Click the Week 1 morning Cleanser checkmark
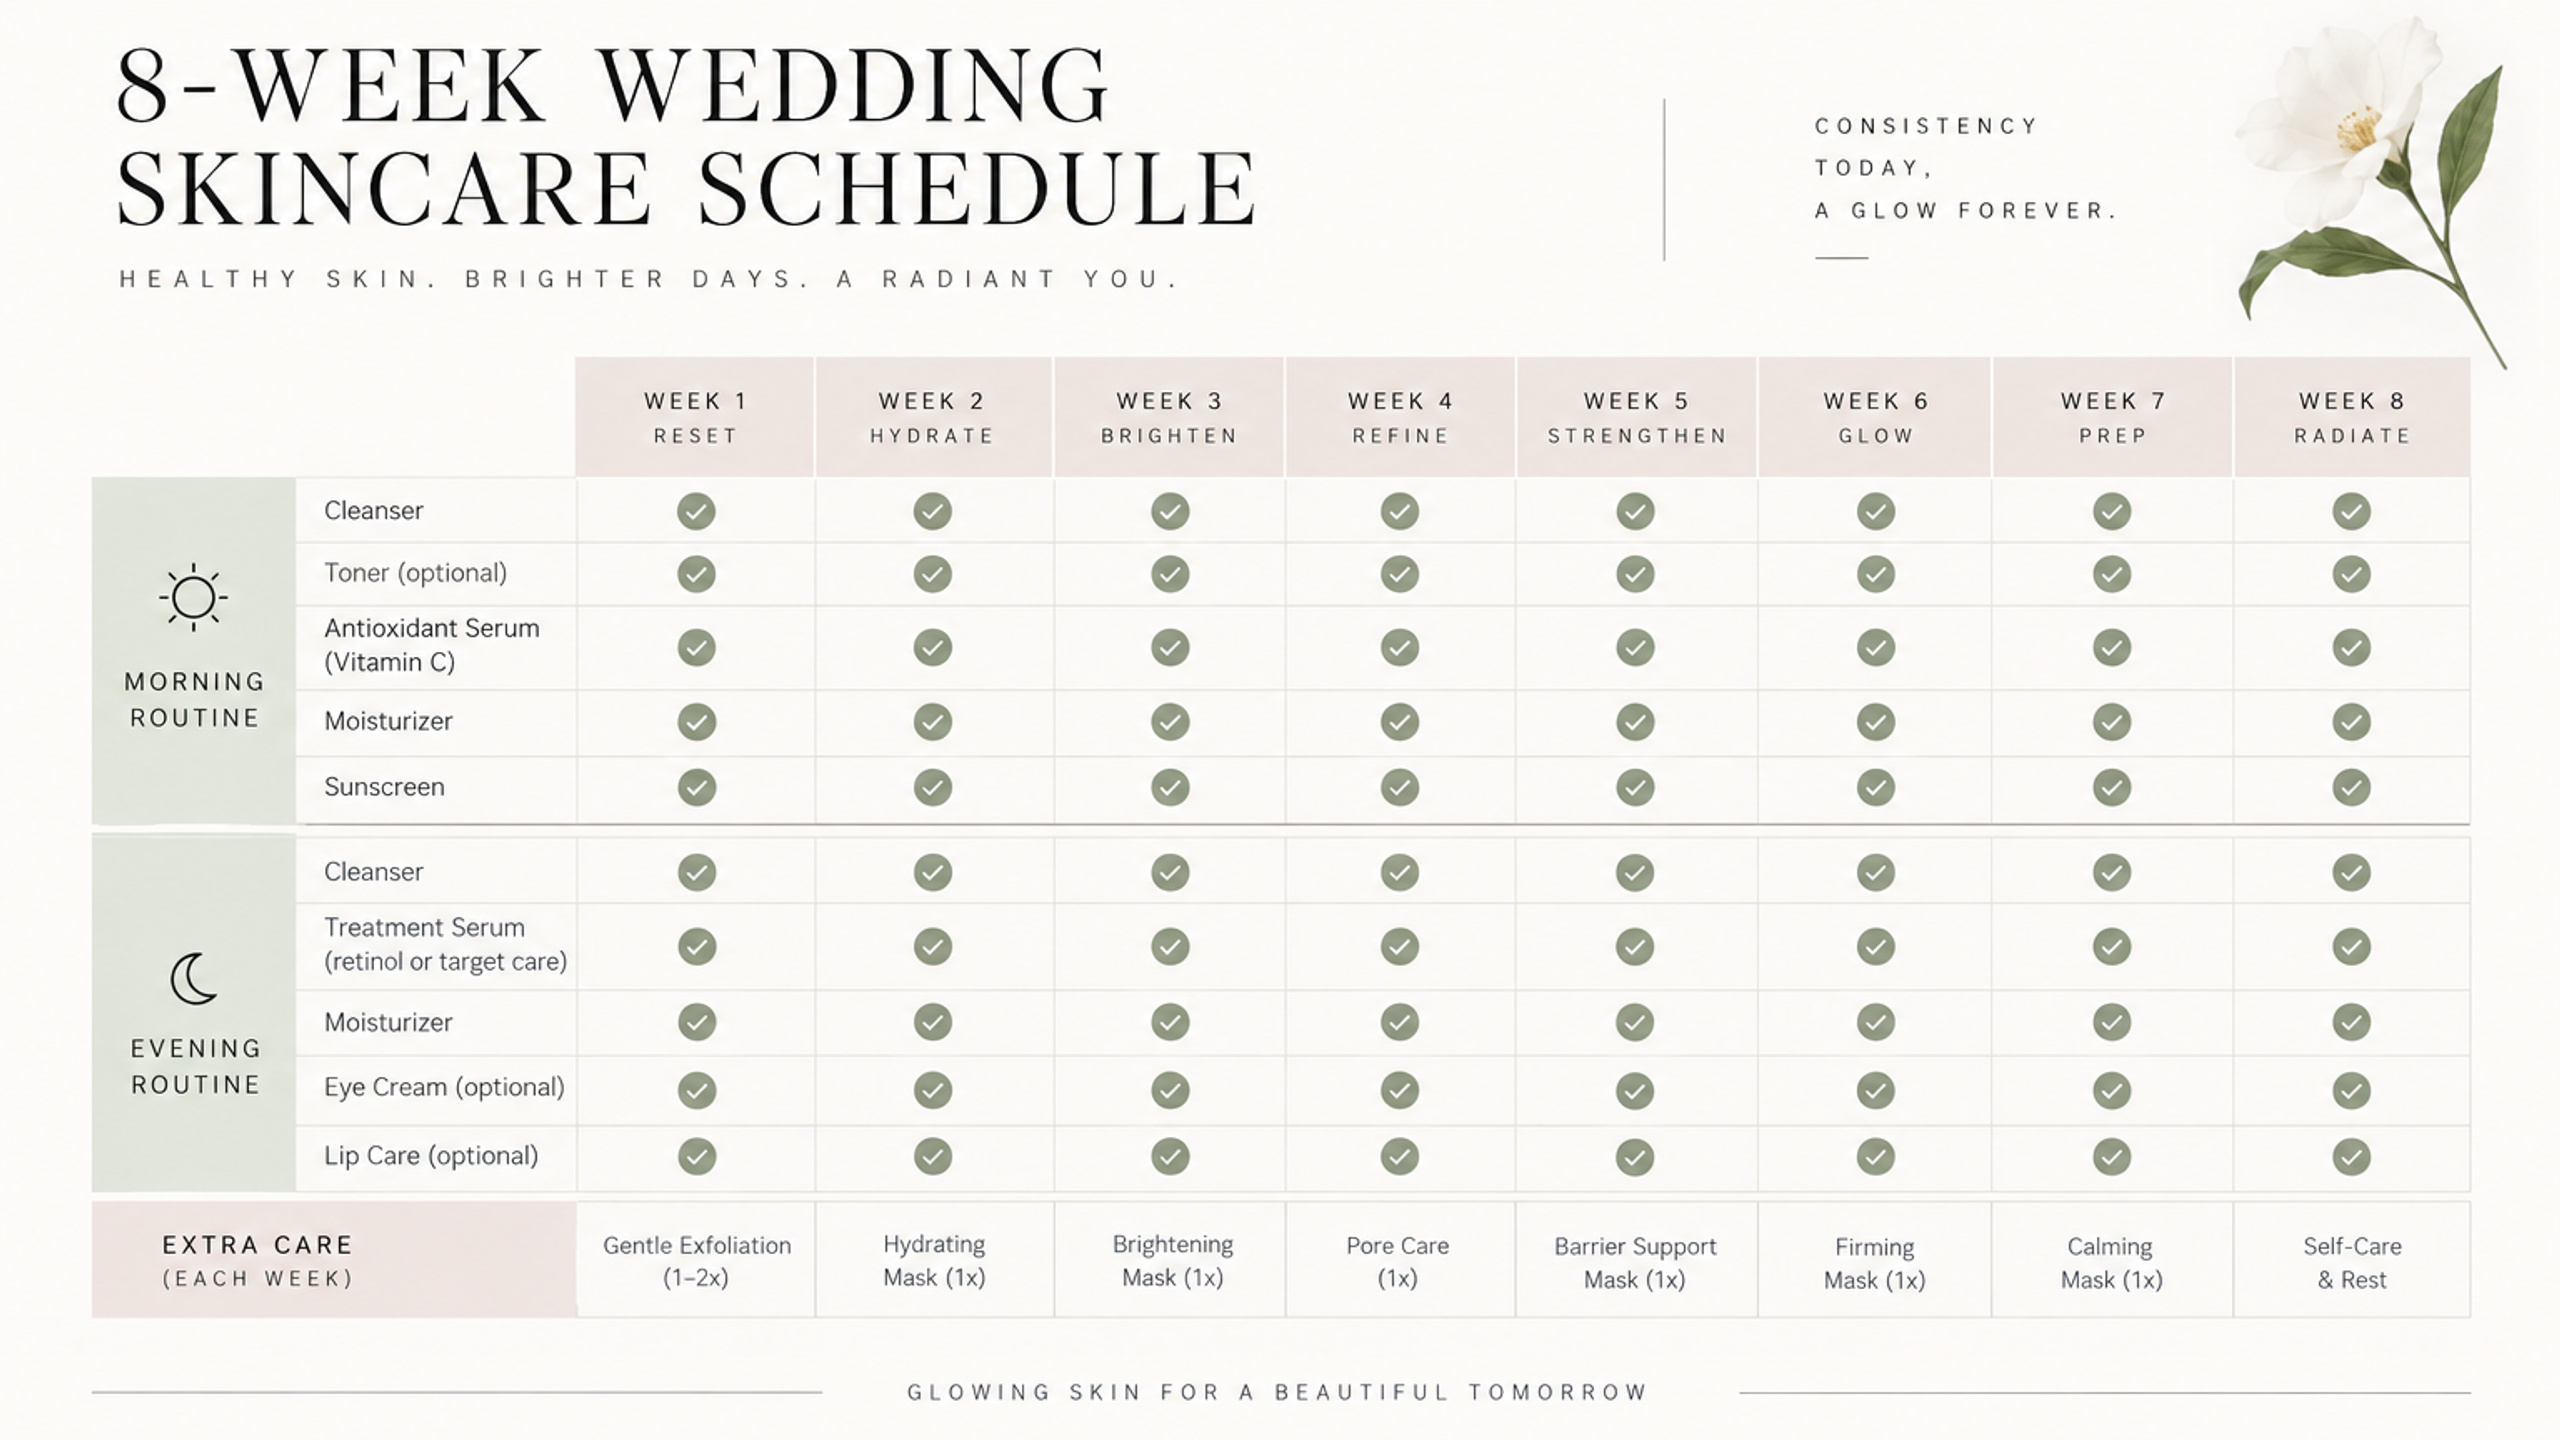Viewport: 2560px width, 1440px height. pyautogui.click(x=696, y=511)
